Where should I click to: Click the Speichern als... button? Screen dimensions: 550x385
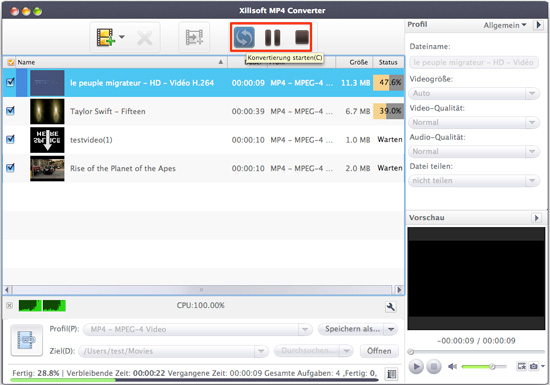[352, 329]
